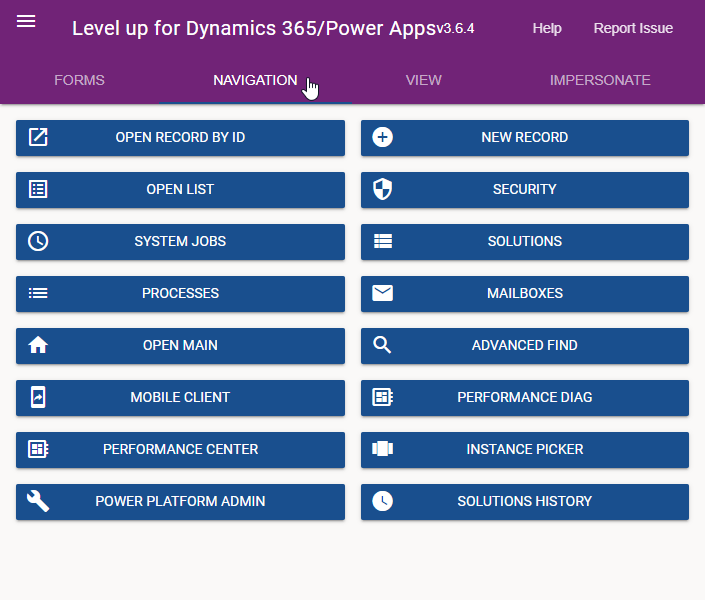Click the Performance Diag icon
Screen dimensions: 705x600
pos(383,397)
